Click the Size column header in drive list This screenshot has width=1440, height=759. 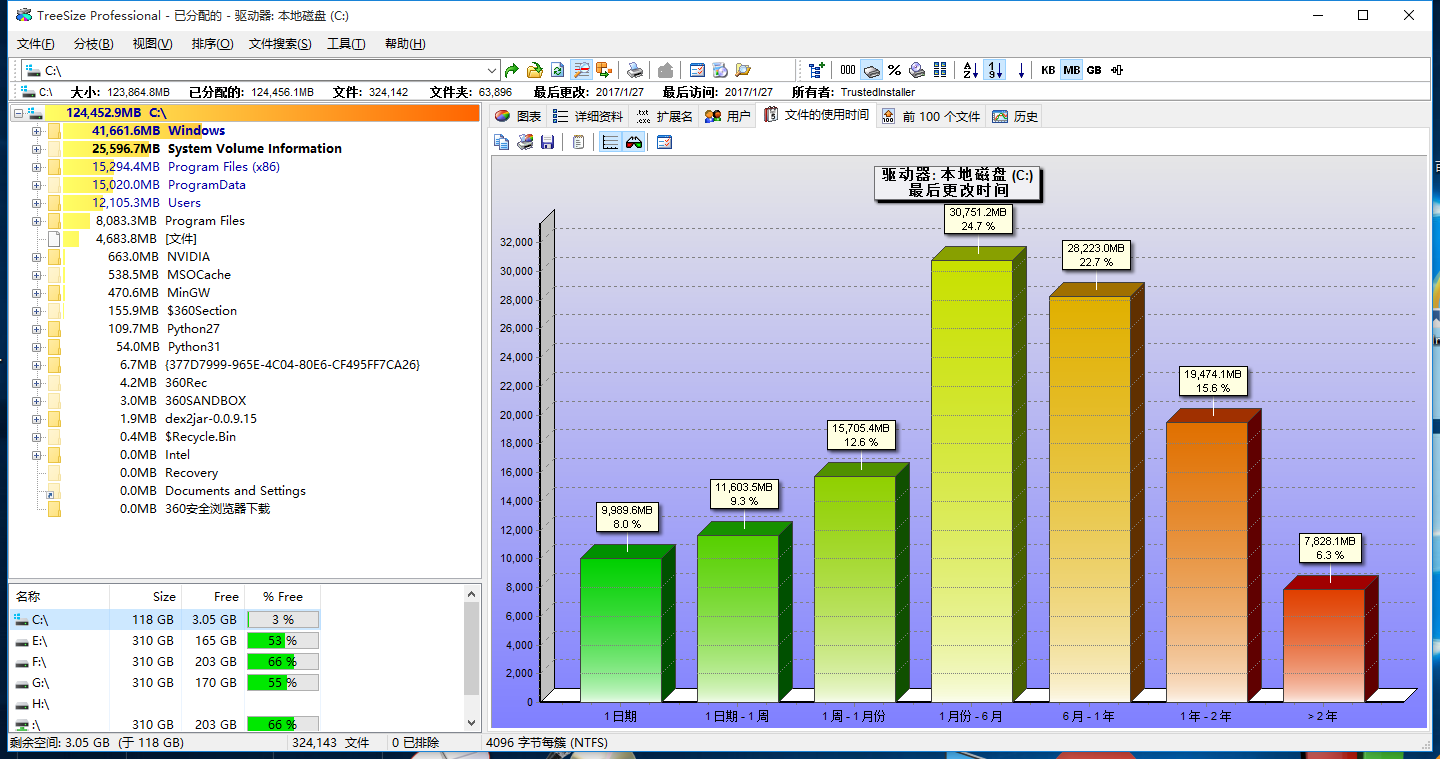(x=145, y=597)
